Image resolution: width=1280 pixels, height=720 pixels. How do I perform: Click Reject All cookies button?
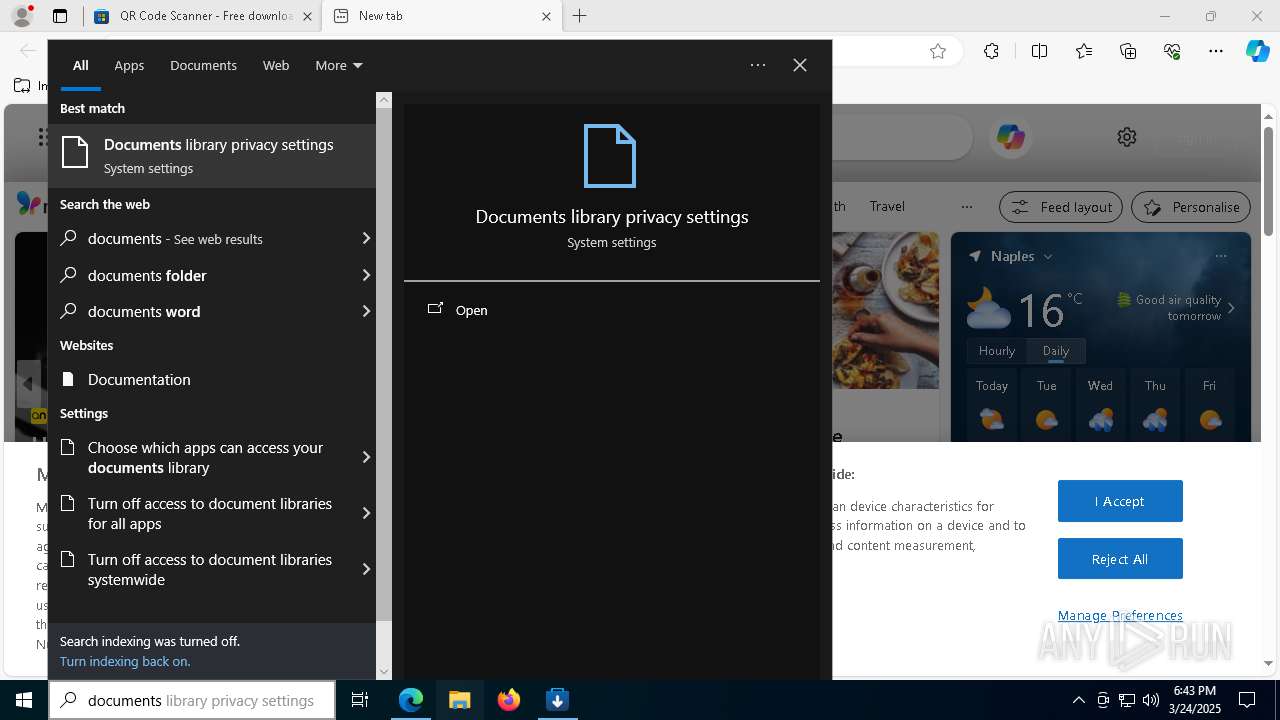(x=1120, y=559)
